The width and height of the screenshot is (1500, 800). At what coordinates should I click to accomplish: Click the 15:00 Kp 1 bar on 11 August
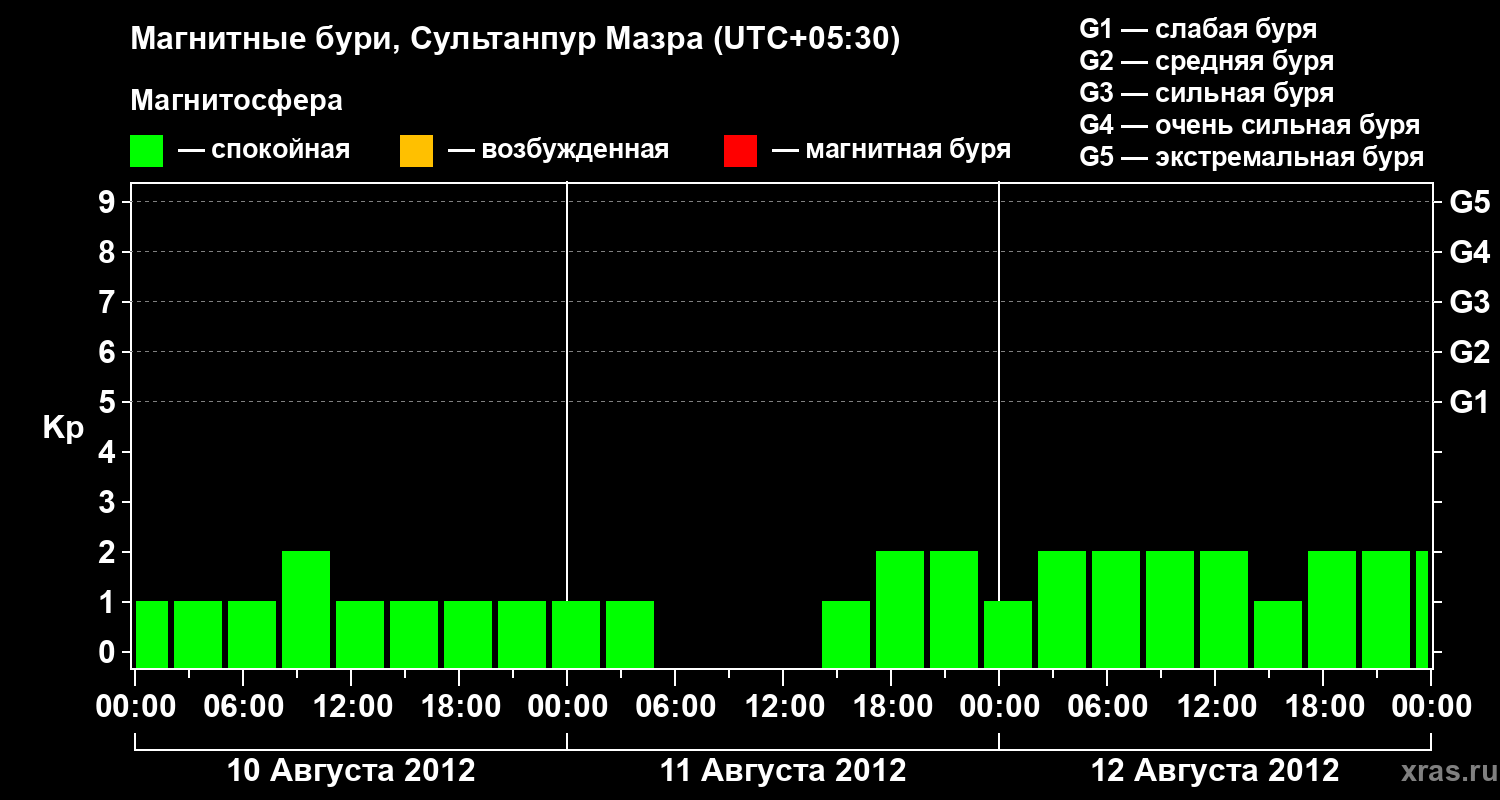(846, 634)
